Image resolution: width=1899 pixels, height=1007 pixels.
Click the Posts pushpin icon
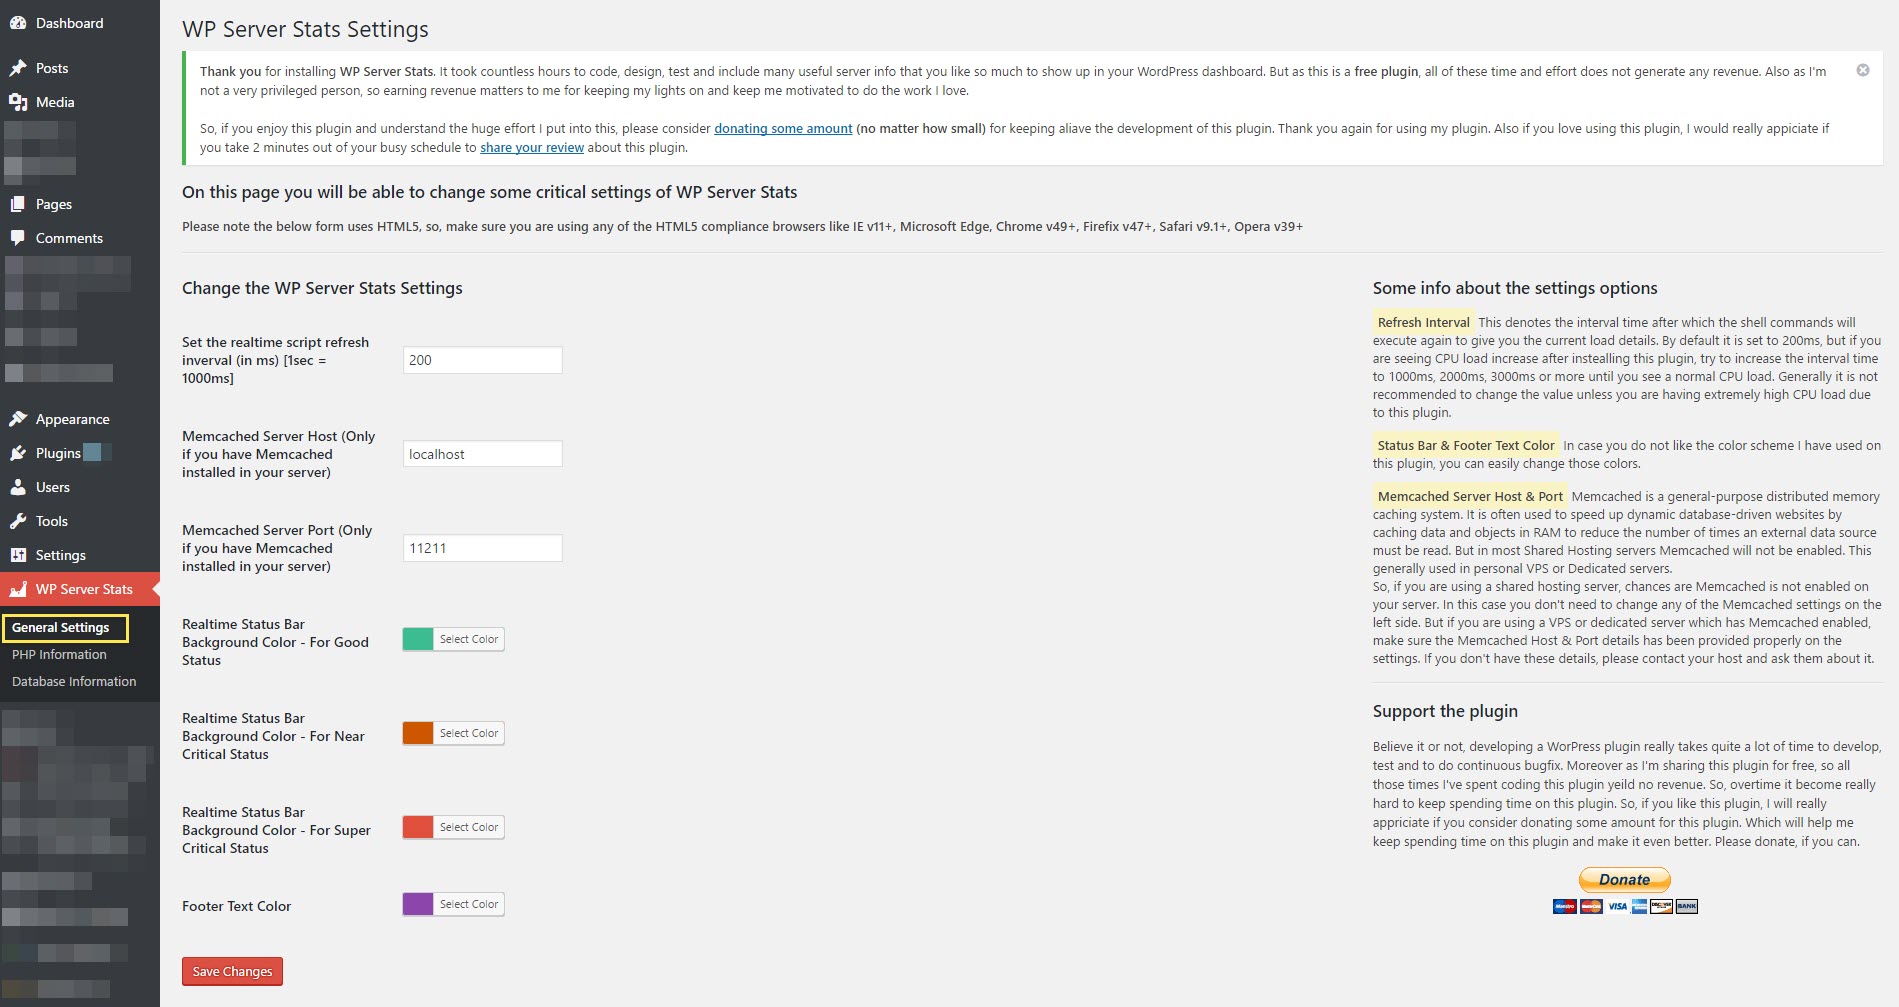(18, 68)
